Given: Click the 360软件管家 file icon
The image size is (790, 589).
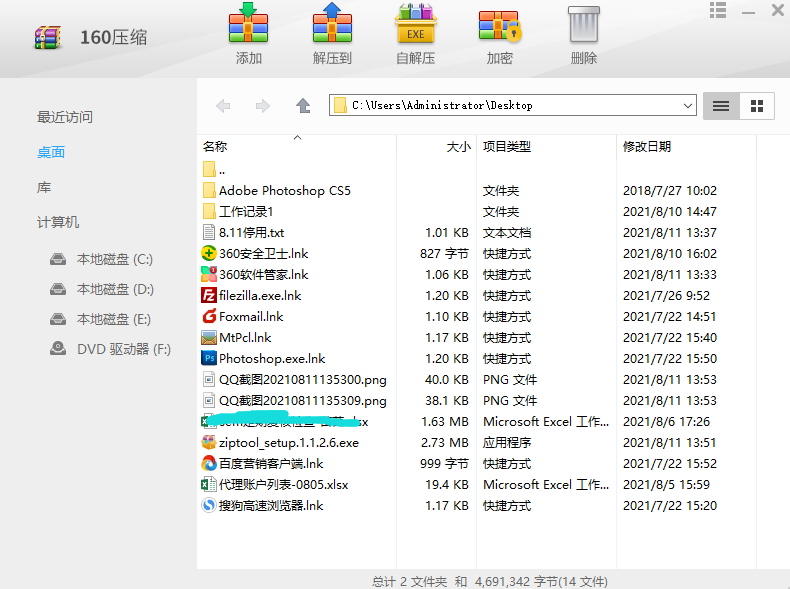Looking at the screenshot, I should point(209,274).
